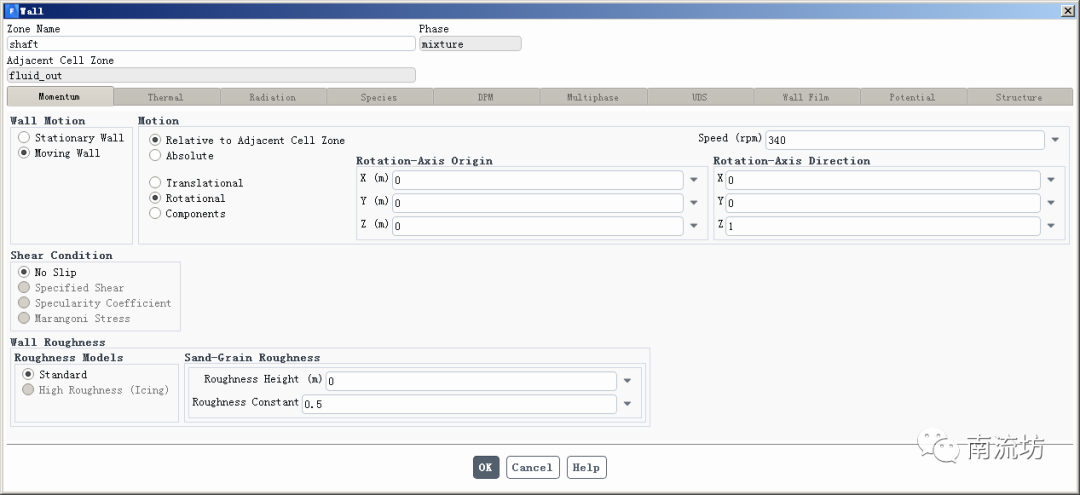The width and height of the screenshot is (1080, 495).
Task: Switch to the Multiphase tab
Action: pos(593,97)
